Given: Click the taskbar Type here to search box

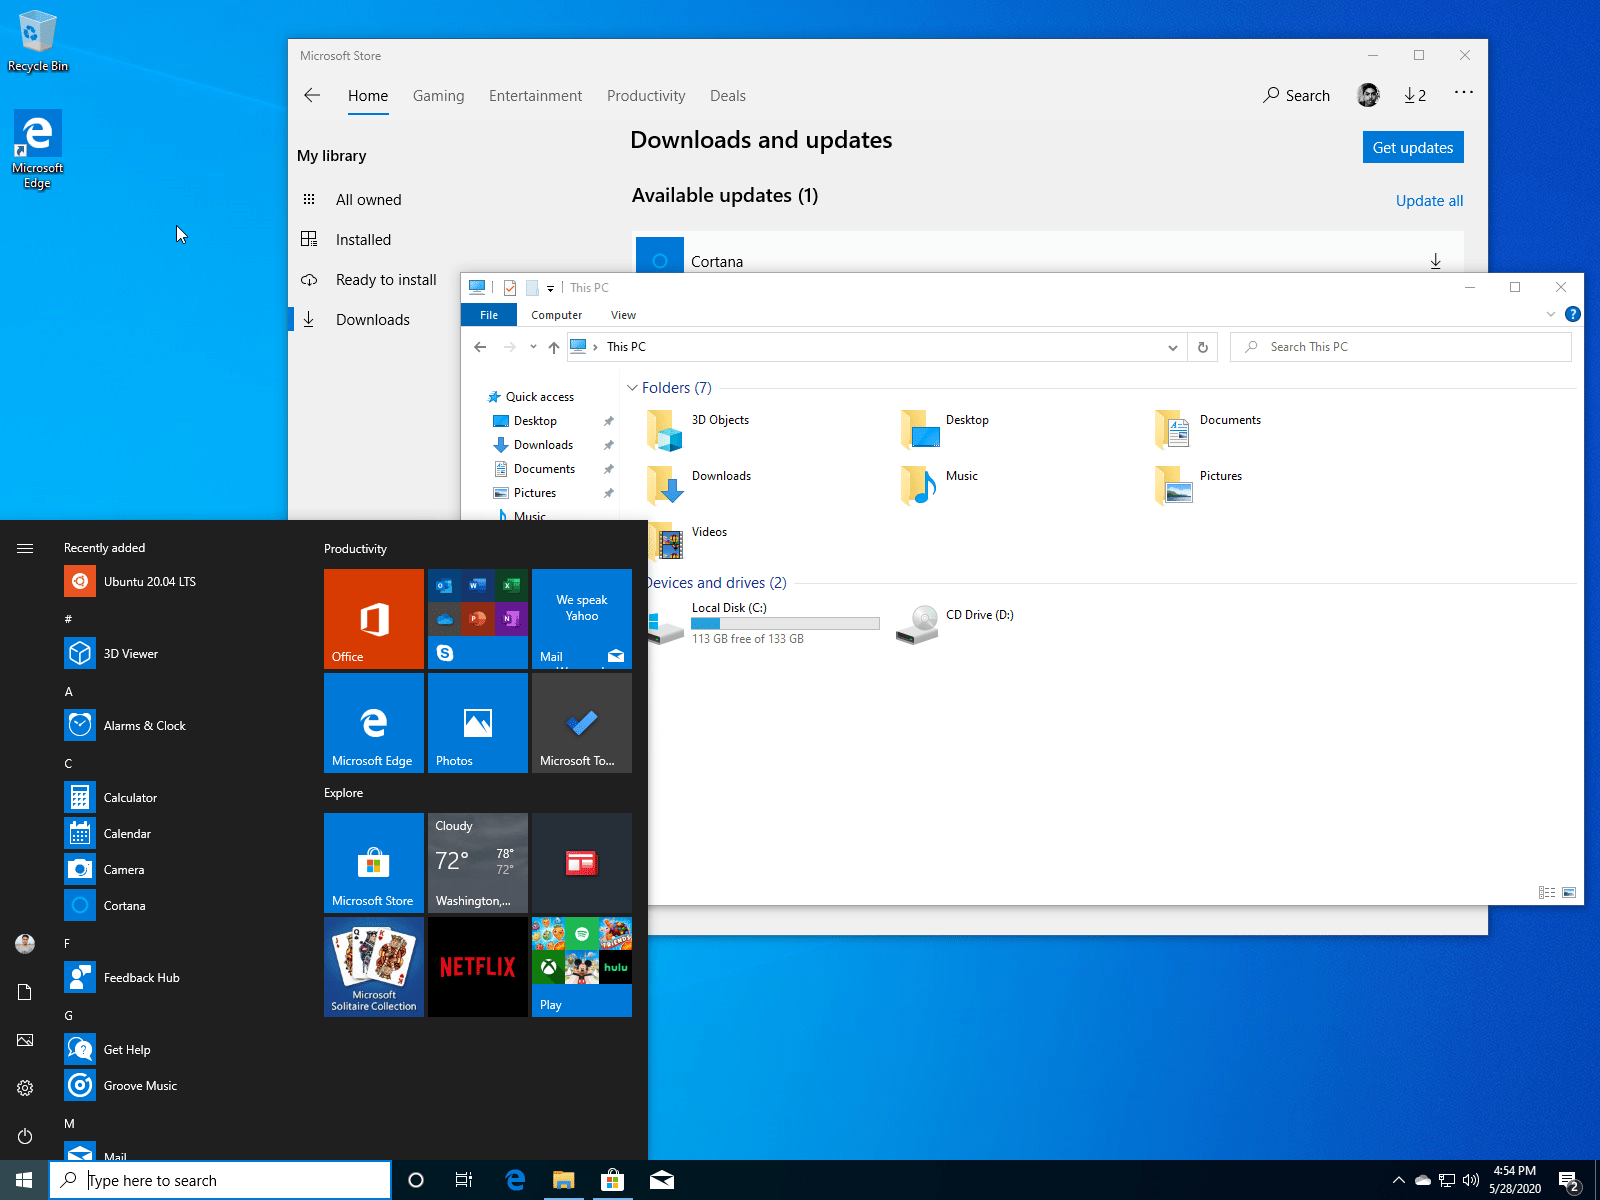Looking at the screenshot, I should click(x=220, y=1180).
